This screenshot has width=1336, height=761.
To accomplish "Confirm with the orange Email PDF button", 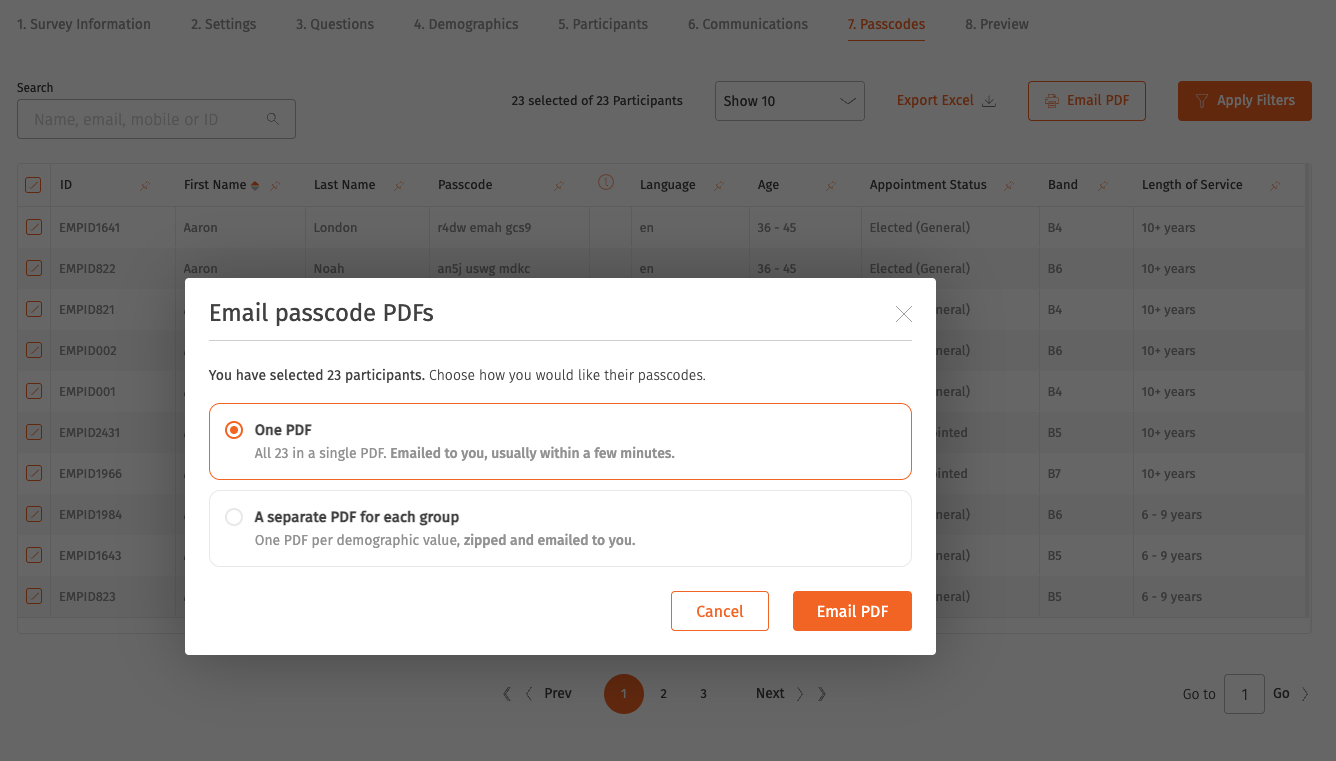I will pyautogui.click(x=852, y=611).
